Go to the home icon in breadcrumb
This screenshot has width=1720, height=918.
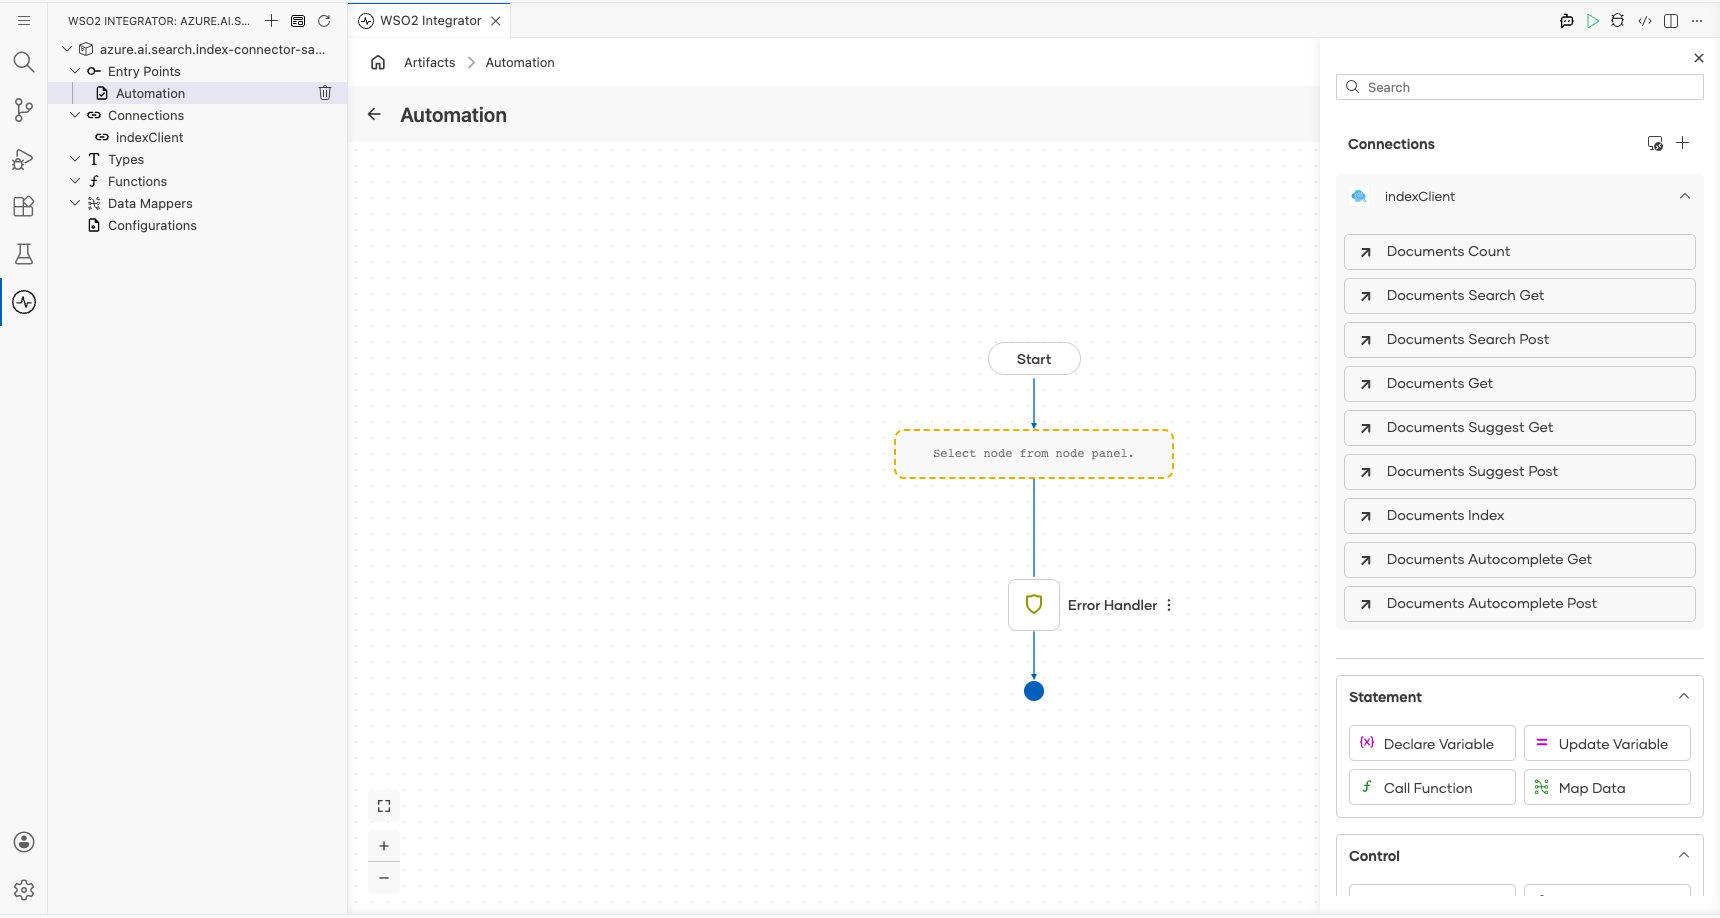378,62
